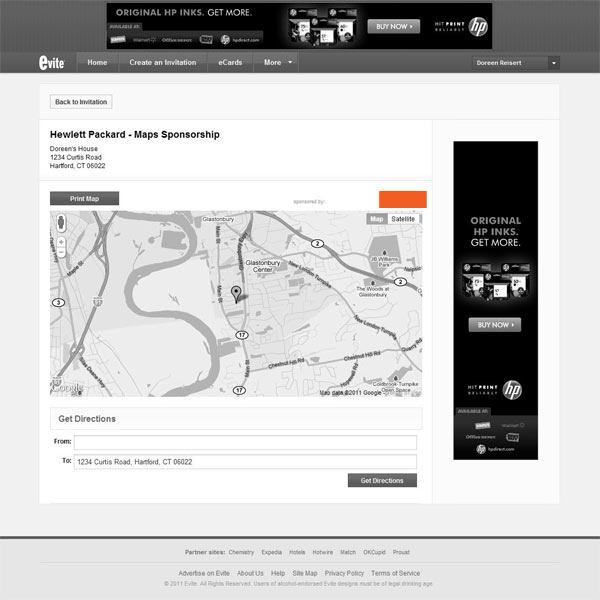600x600 pixels.
Task: Click the '1234 Curtis Road' address line
Action: pos(76,157)
